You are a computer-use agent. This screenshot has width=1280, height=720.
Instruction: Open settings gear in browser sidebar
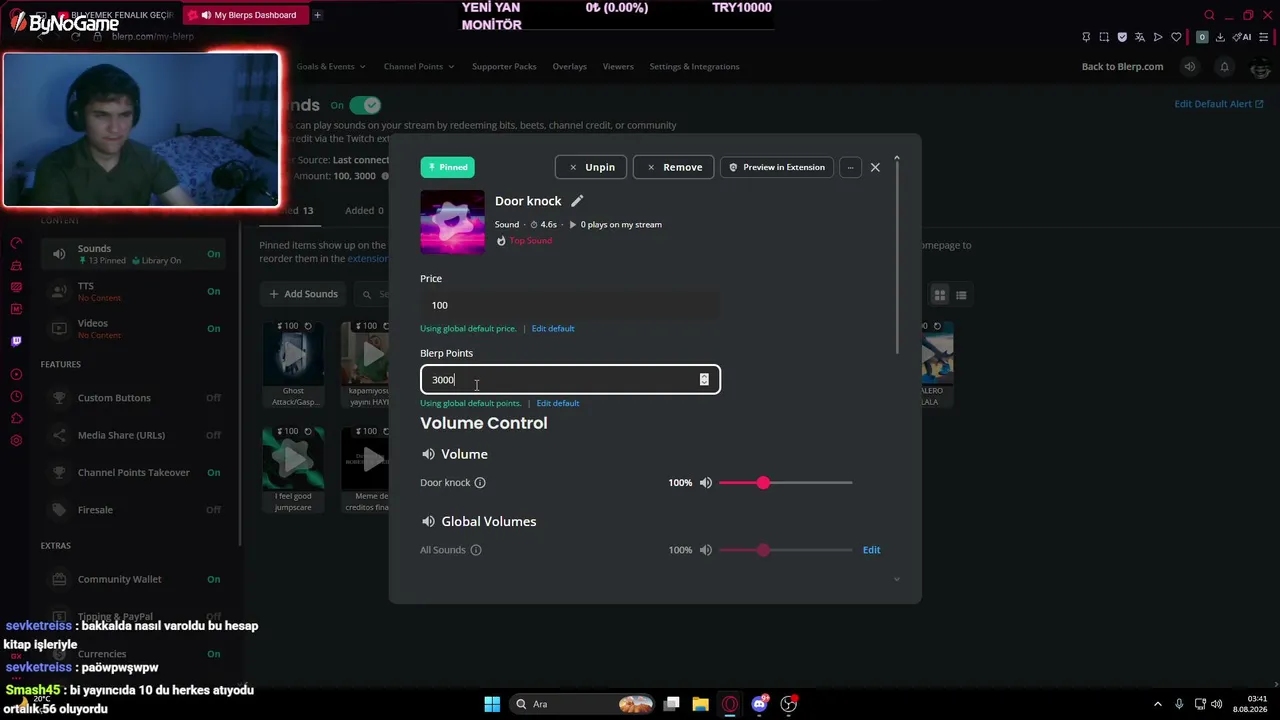coord(16,441)
